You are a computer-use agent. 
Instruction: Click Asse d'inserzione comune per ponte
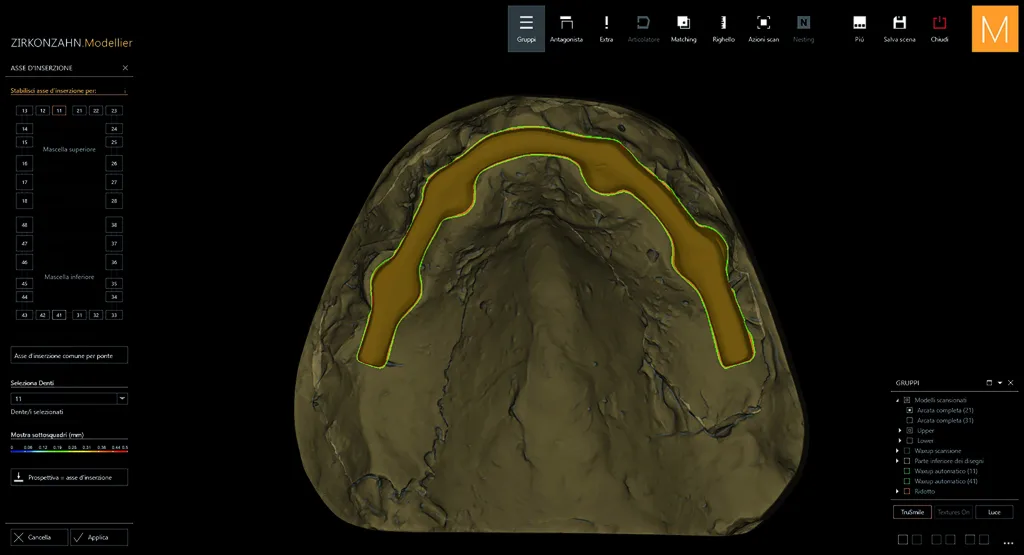click(69, 356)
